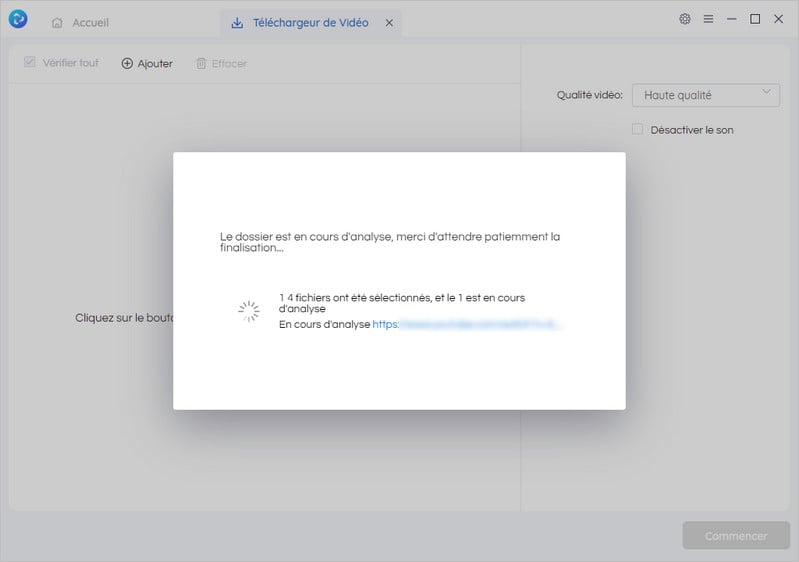
Task: Open the Accueil home tab
Action: (80, 23)
